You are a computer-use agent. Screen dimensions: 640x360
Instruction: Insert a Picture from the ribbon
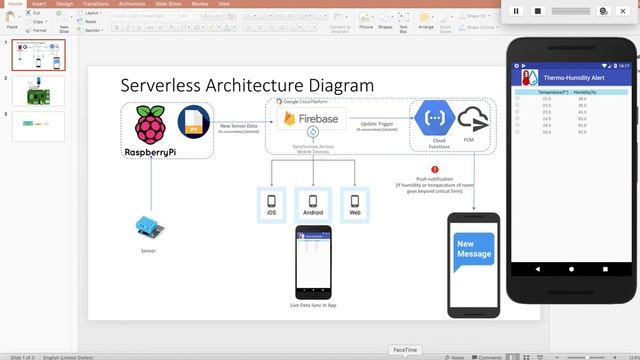(366, 21)
